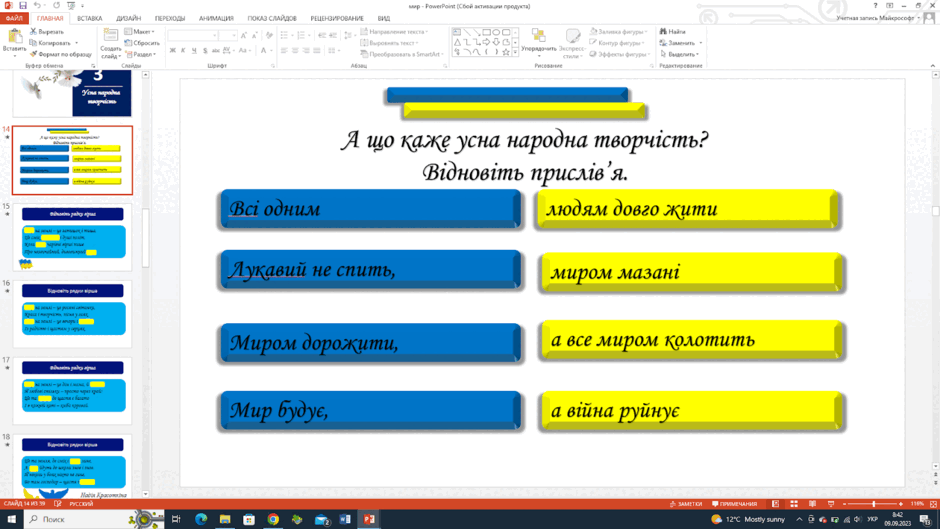Click the Undo arrow in title bar
This screenshot has height=529, width=940.
click(x=37, y=5)
